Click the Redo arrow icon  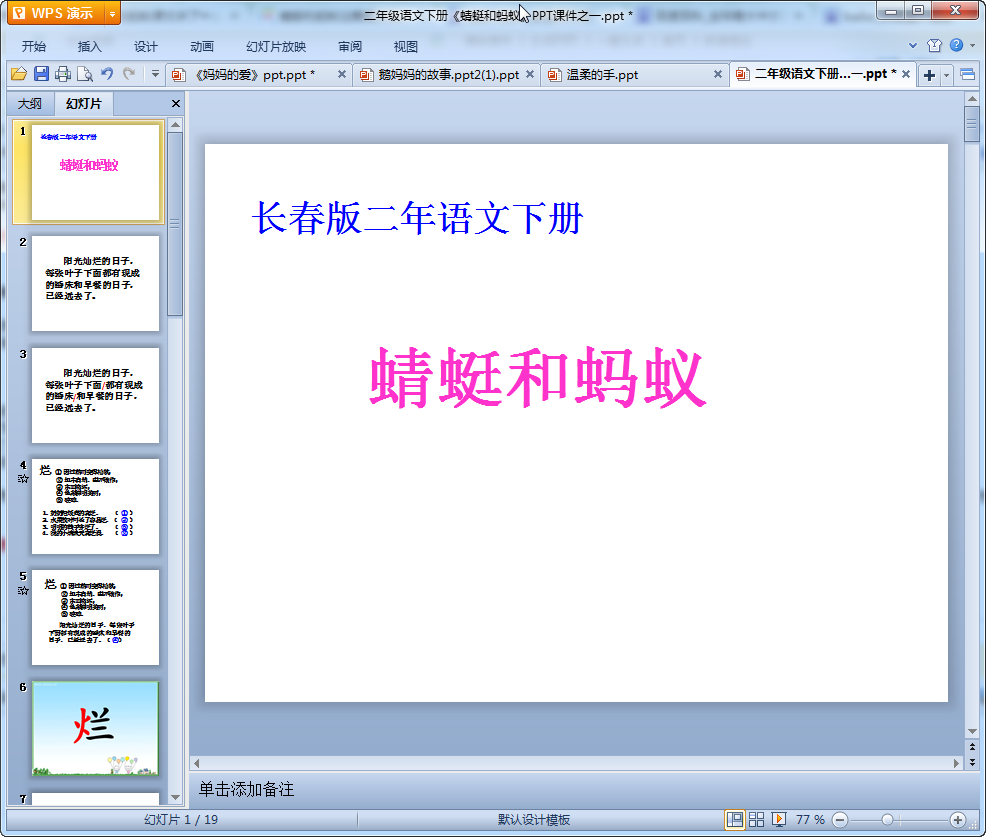pos(130,74)
